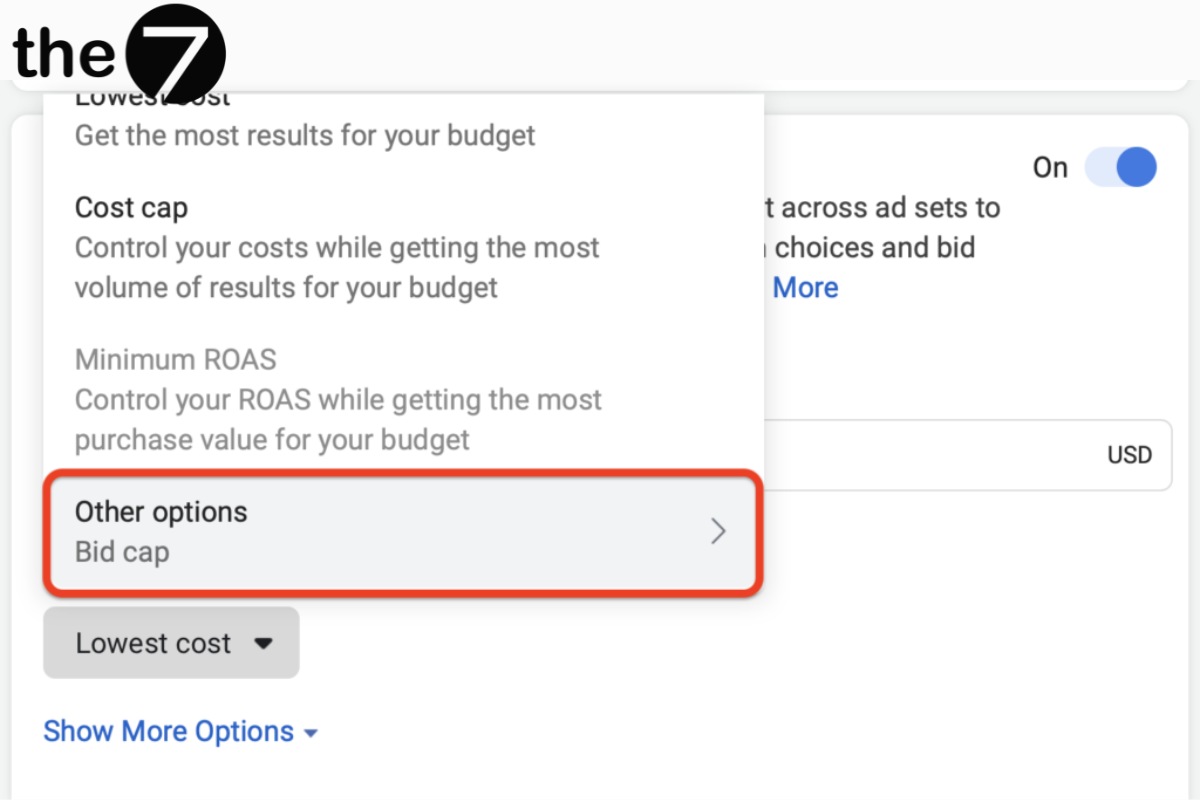
Task: Click the "the 7" logo
Action: click(x=118, y=50)
